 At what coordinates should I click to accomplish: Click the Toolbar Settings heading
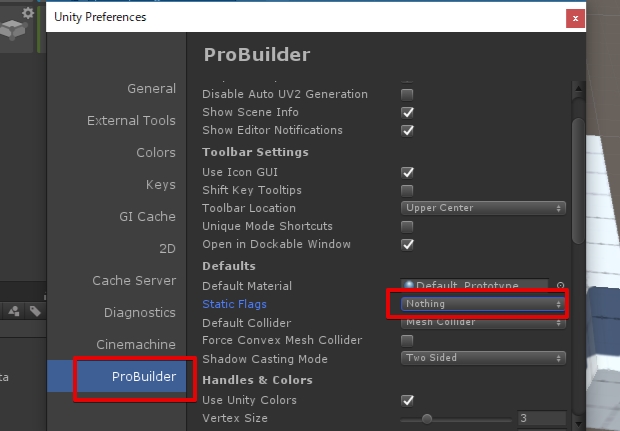click(x=255, y=152)
